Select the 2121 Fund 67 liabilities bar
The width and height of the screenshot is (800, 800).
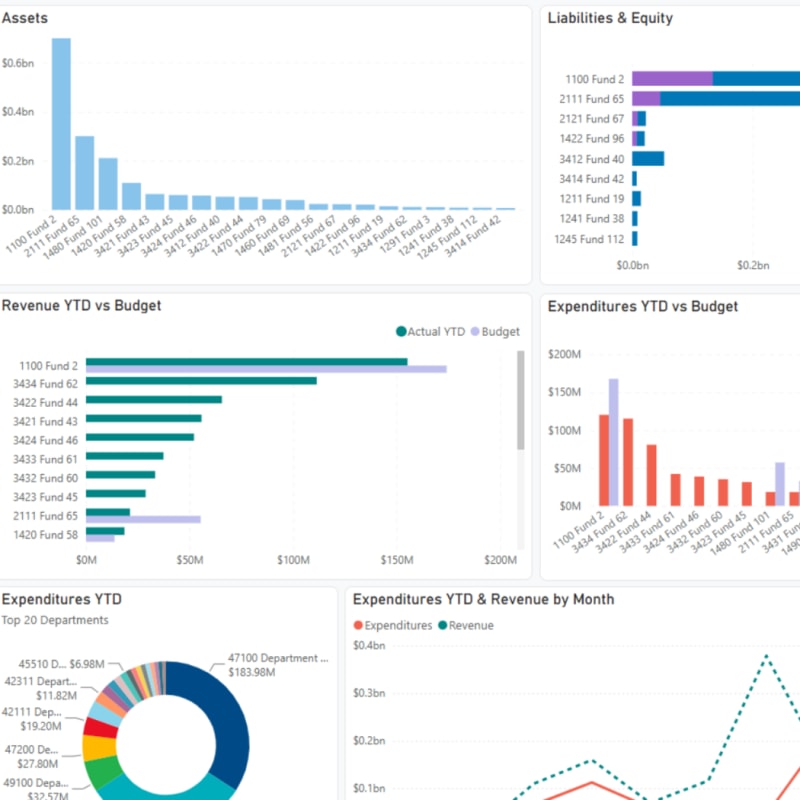click(x=639, y=119)
